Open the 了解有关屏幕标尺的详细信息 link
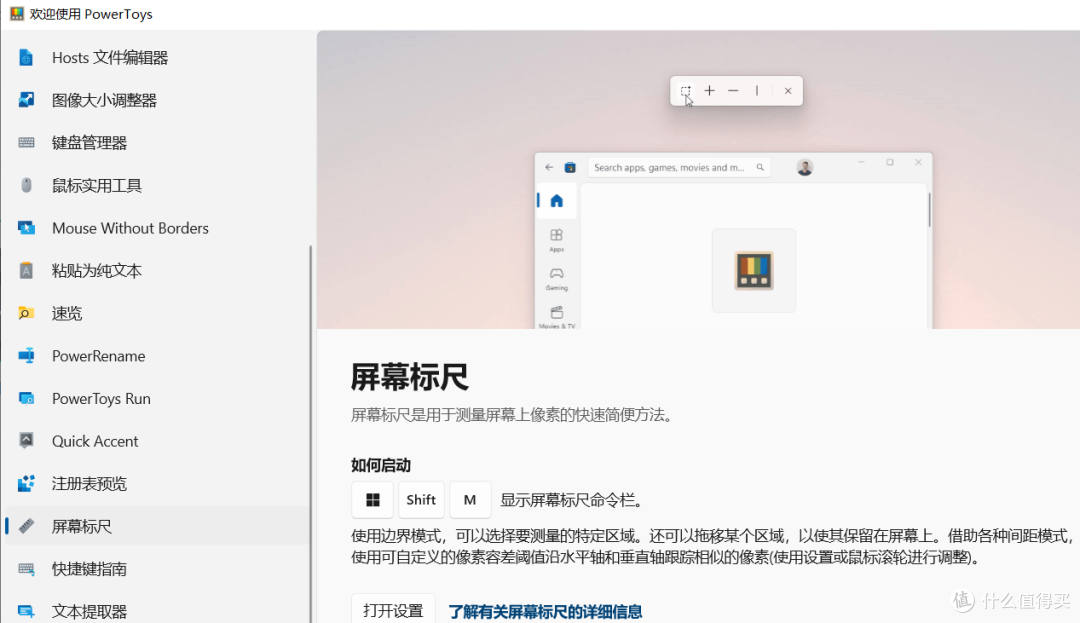The height and width of the screenshot is (623, 1080). (x=545, y=610)
